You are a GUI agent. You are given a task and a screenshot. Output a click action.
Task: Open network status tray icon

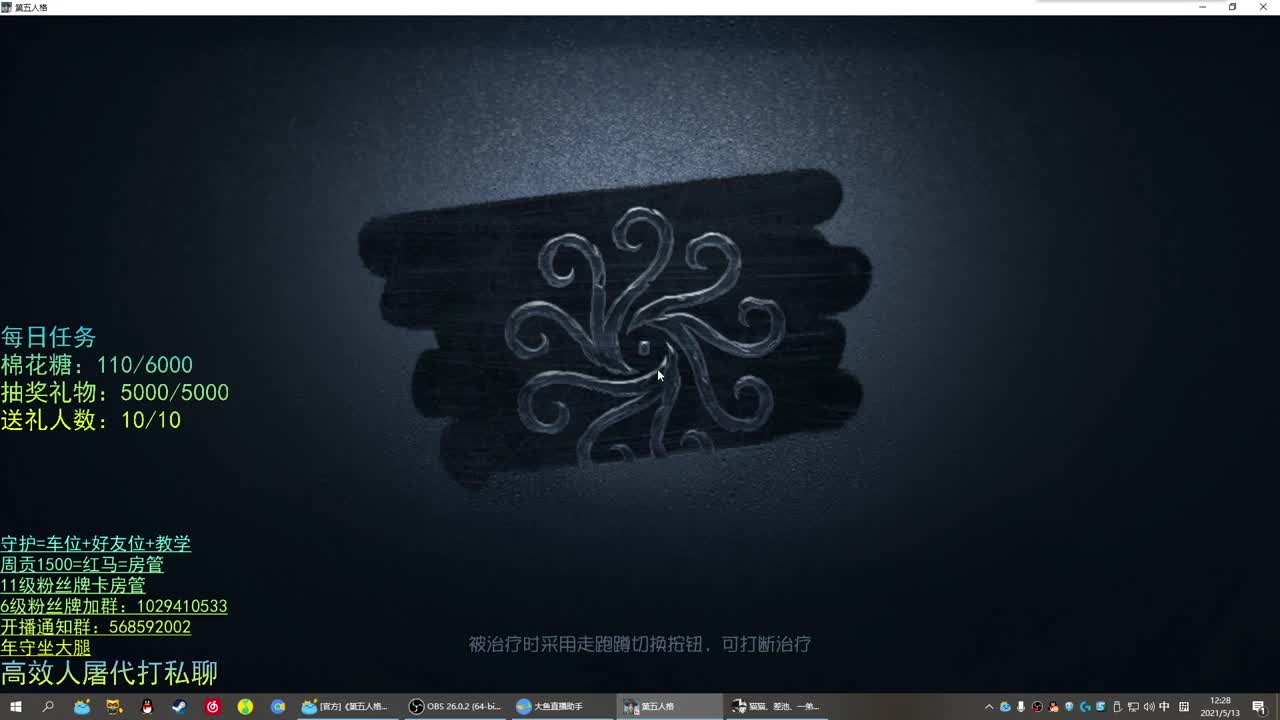(x=1133, y=707)
